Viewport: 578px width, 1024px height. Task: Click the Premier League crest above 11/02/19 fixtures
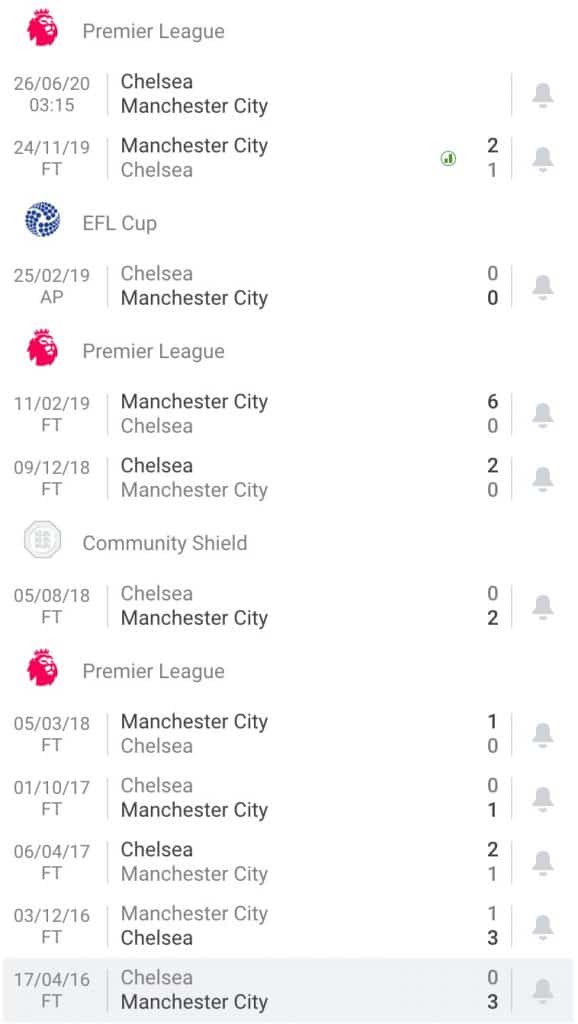pos(40,351)
